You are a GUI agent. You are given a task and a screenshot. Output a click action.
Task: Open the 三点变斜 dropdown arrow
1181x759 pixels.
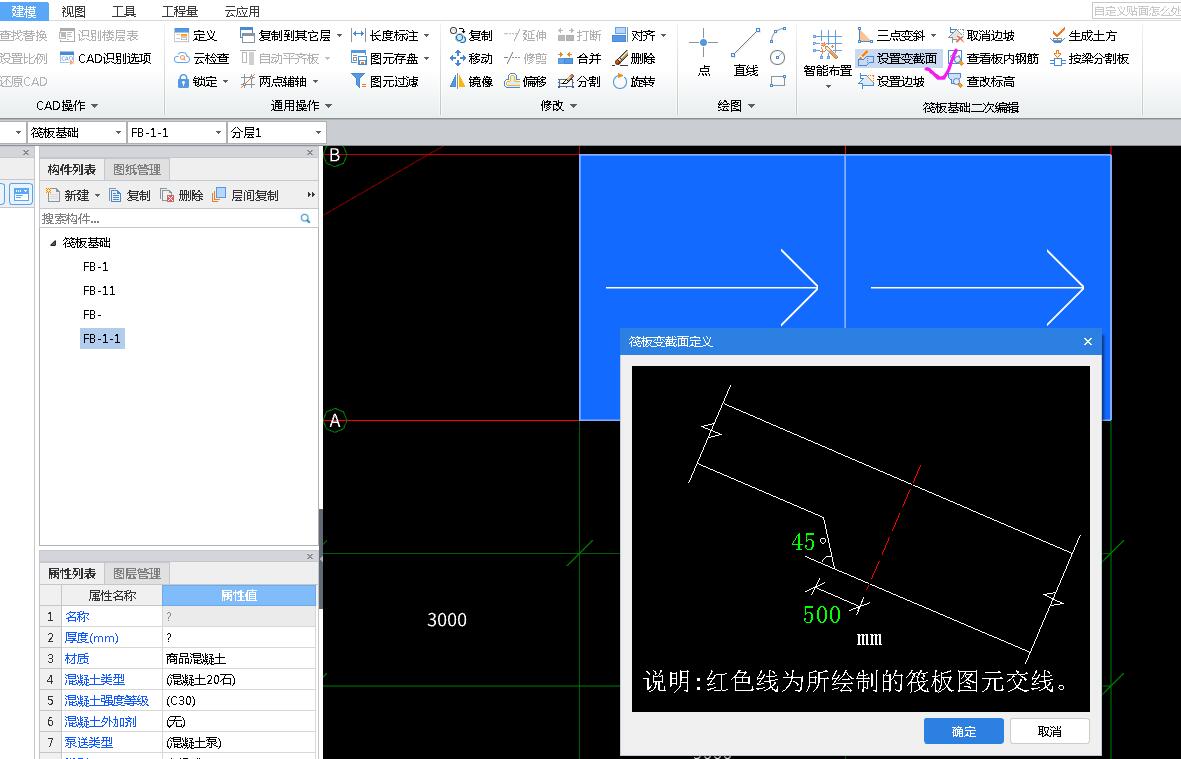point(933,35)
